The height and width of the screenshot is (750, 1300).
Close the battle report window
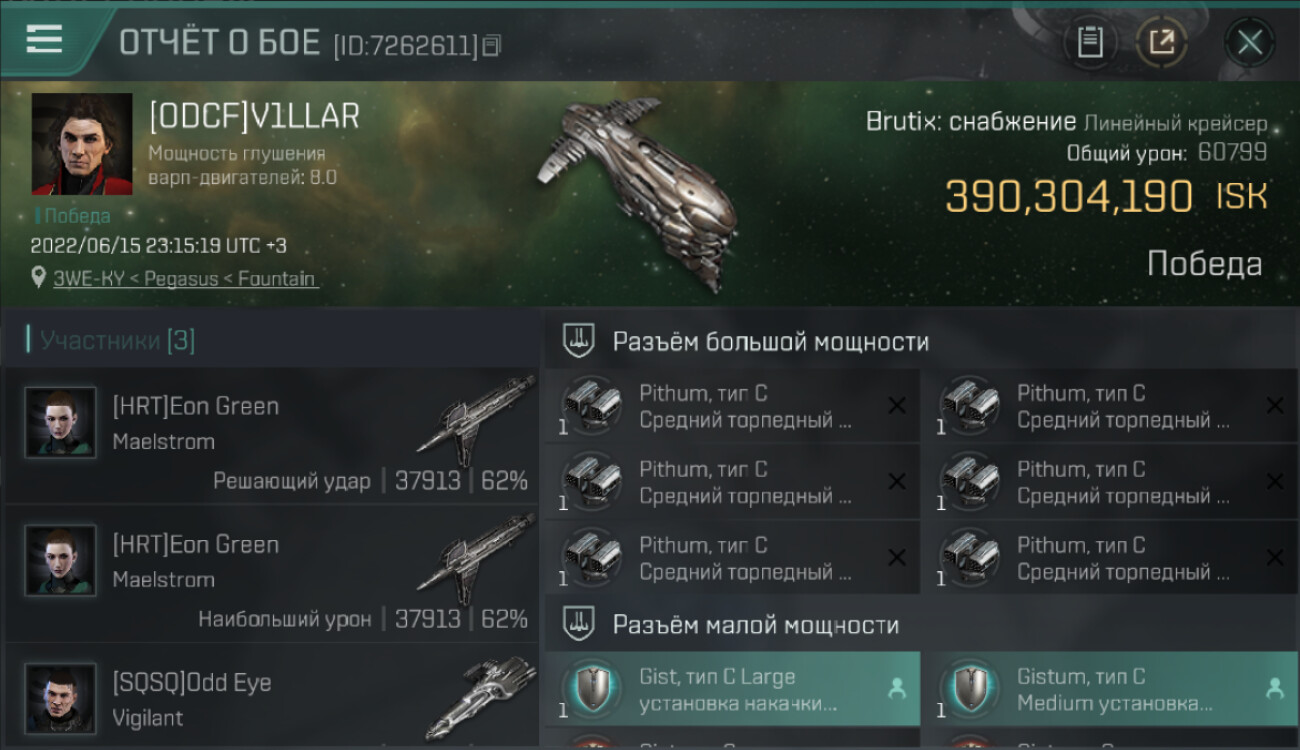(1250, 42)
